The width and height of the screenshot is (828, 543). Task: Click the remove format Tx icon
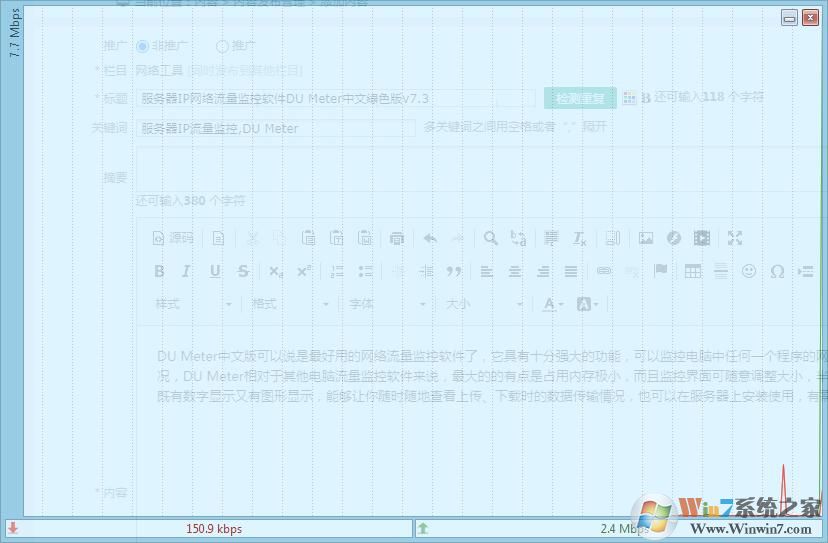click(579, 238)
